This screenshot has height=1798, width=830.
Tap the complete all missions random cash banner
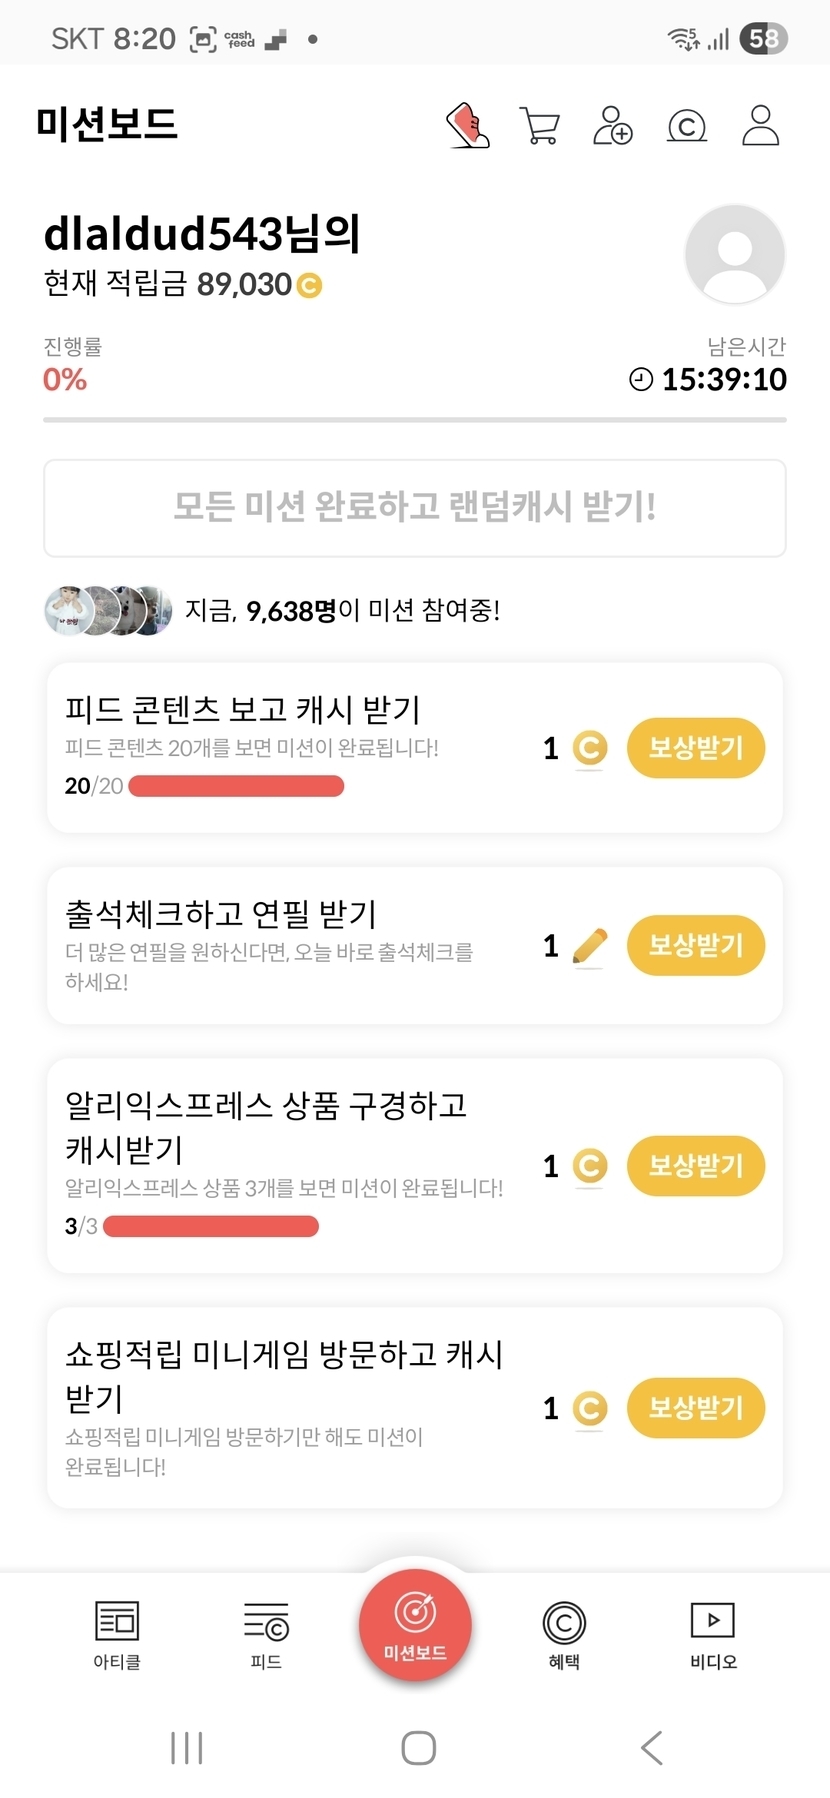[415, 507]
